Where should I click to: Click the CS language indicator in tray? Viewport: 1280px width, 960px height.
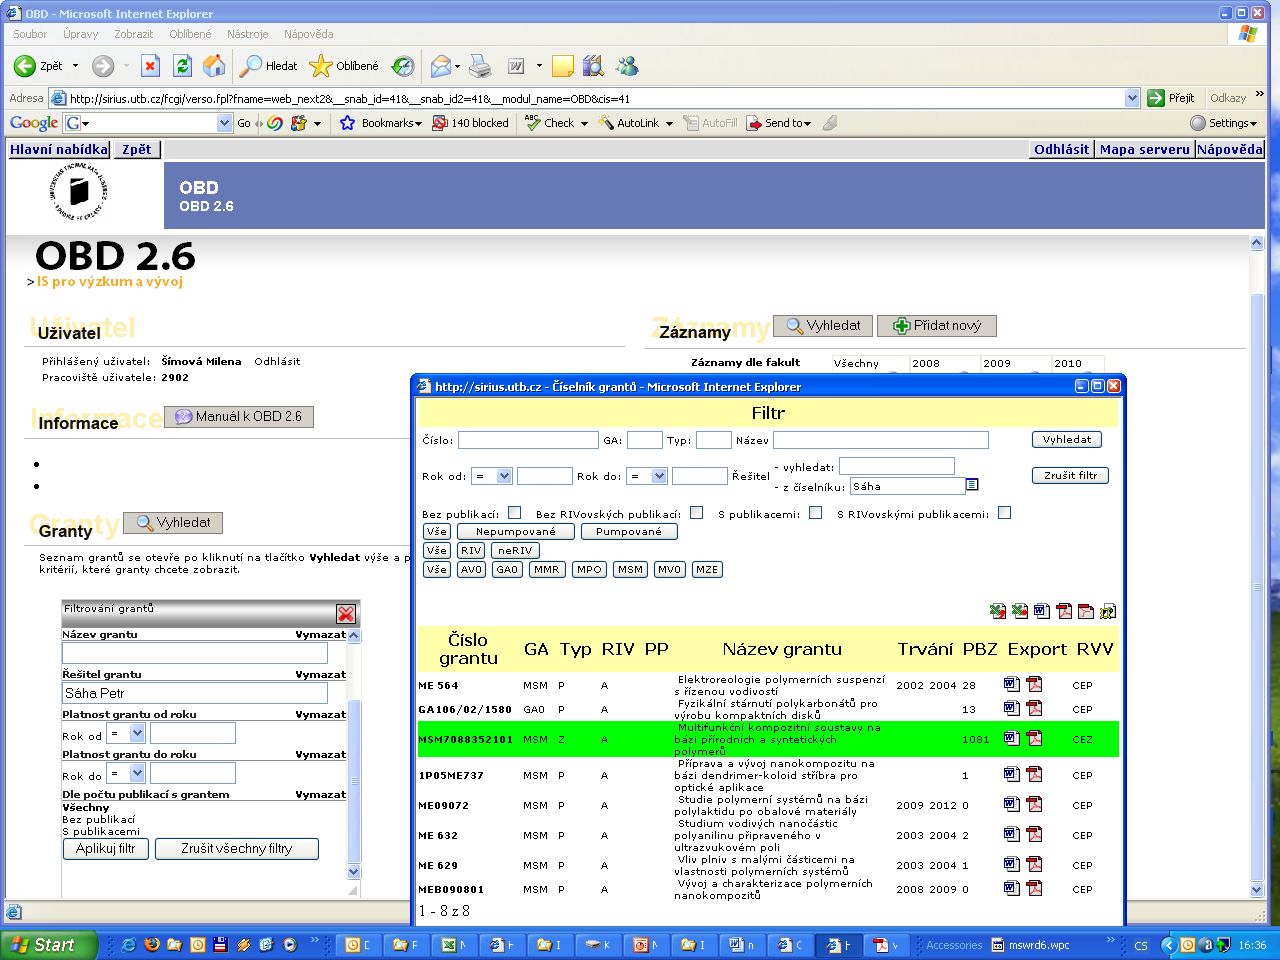coord(1141,945)
